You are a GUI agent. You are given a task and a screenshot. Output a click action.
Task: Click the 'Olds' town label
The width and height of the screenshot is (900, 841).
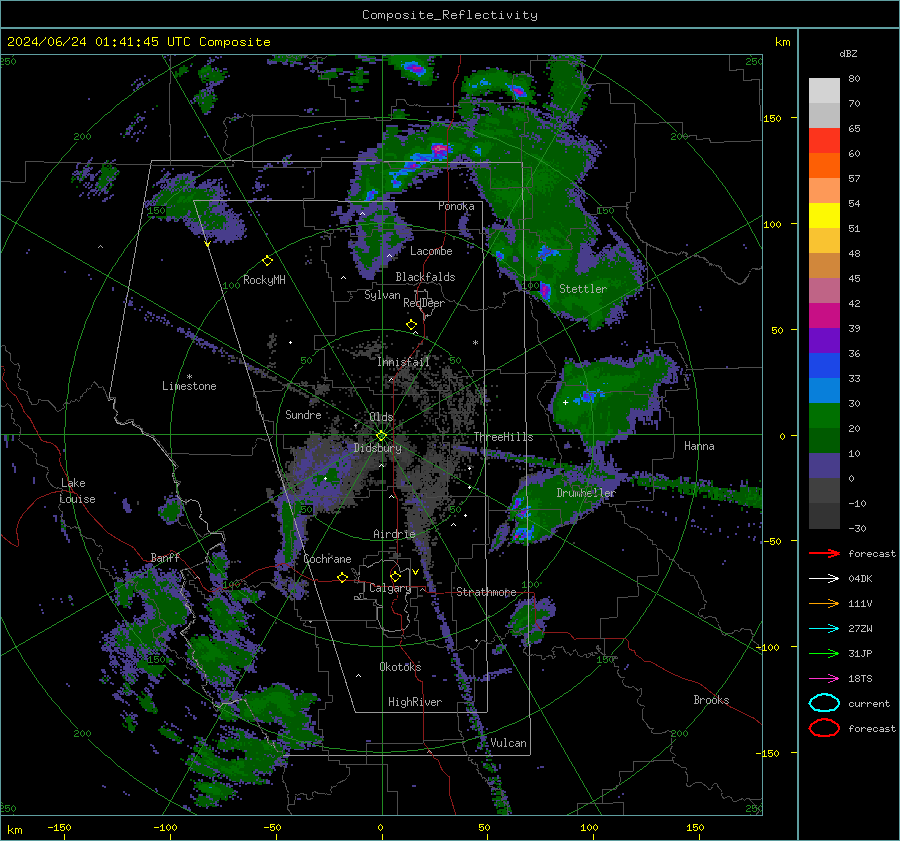381,417
